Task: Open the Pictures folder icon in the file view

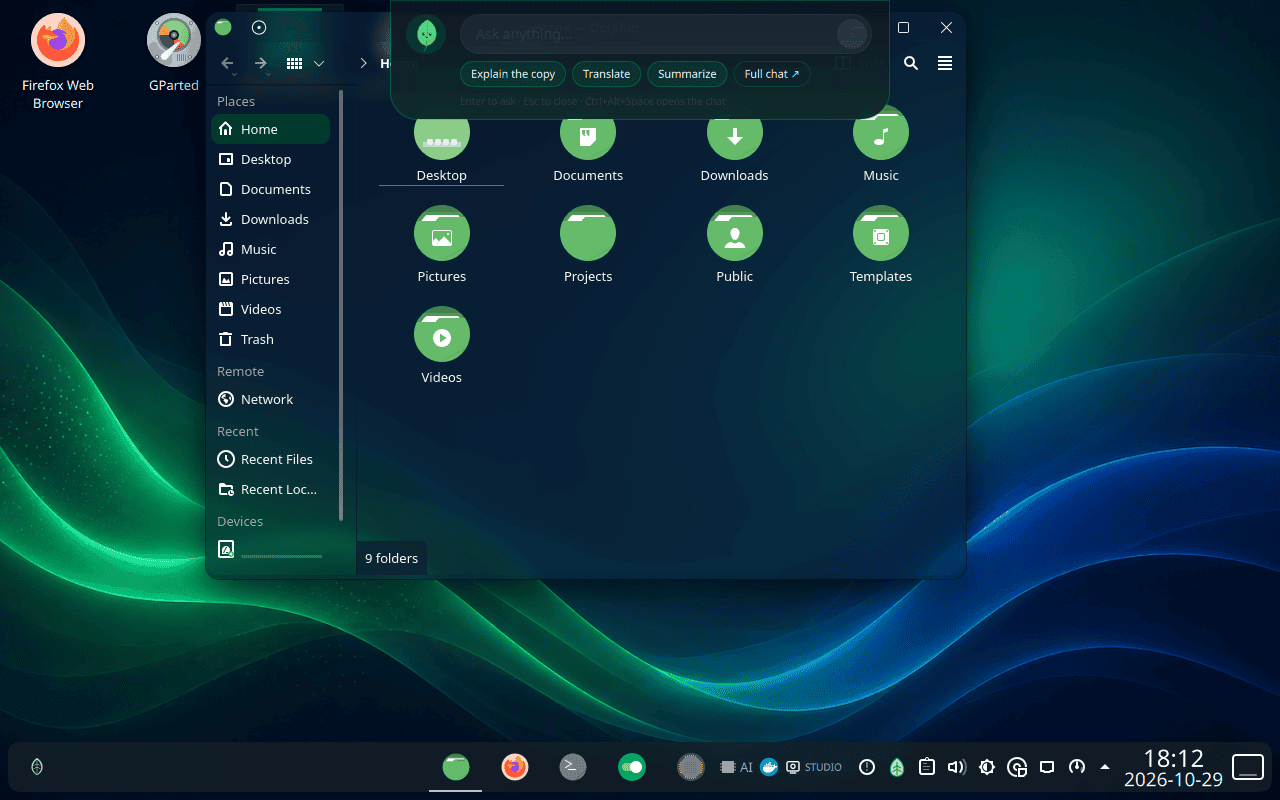Action: click(442, 234)
